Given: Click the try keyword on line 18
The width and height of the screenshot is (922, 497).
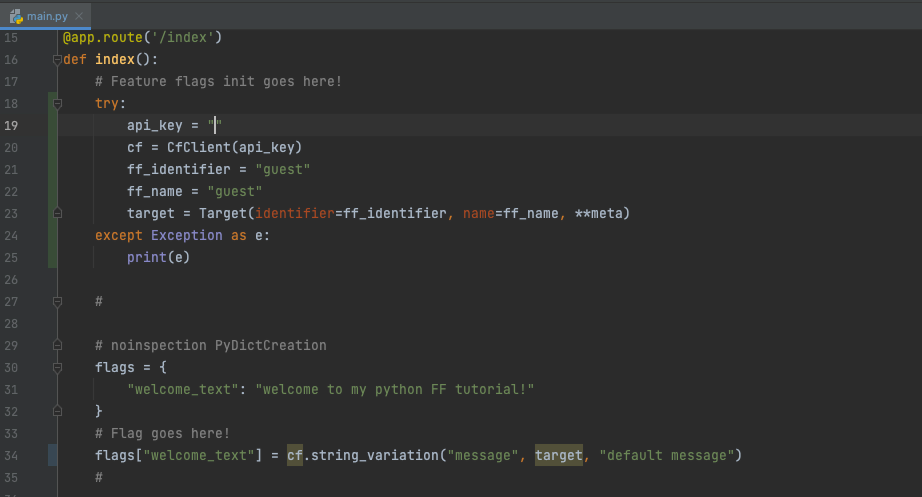Looking at the screenshot, I should (107, 104).
